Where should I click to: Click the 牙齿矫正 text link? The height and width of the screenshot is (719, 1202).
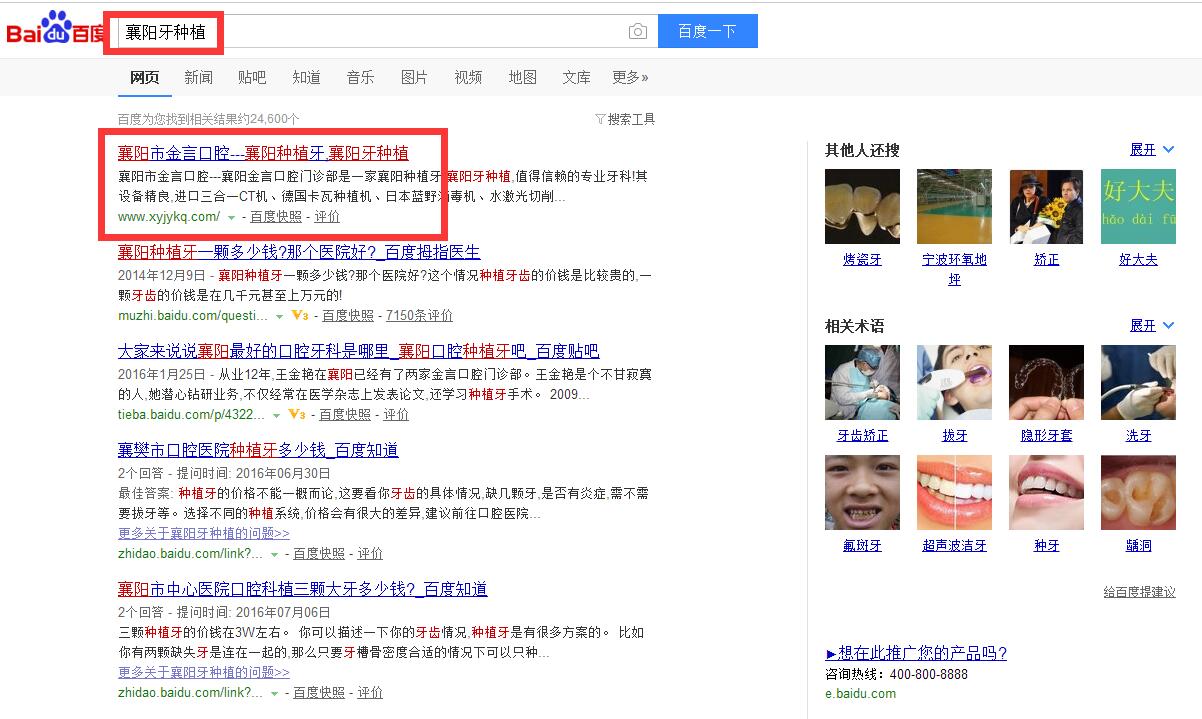(x=862, y=436)
